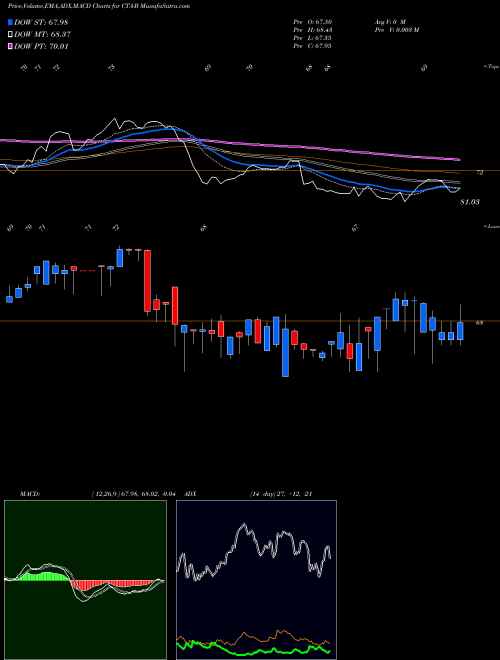Viewport: 500px width, 660px height.
Task: Click the '72' price axis label
Action: [x=479, y=173]
